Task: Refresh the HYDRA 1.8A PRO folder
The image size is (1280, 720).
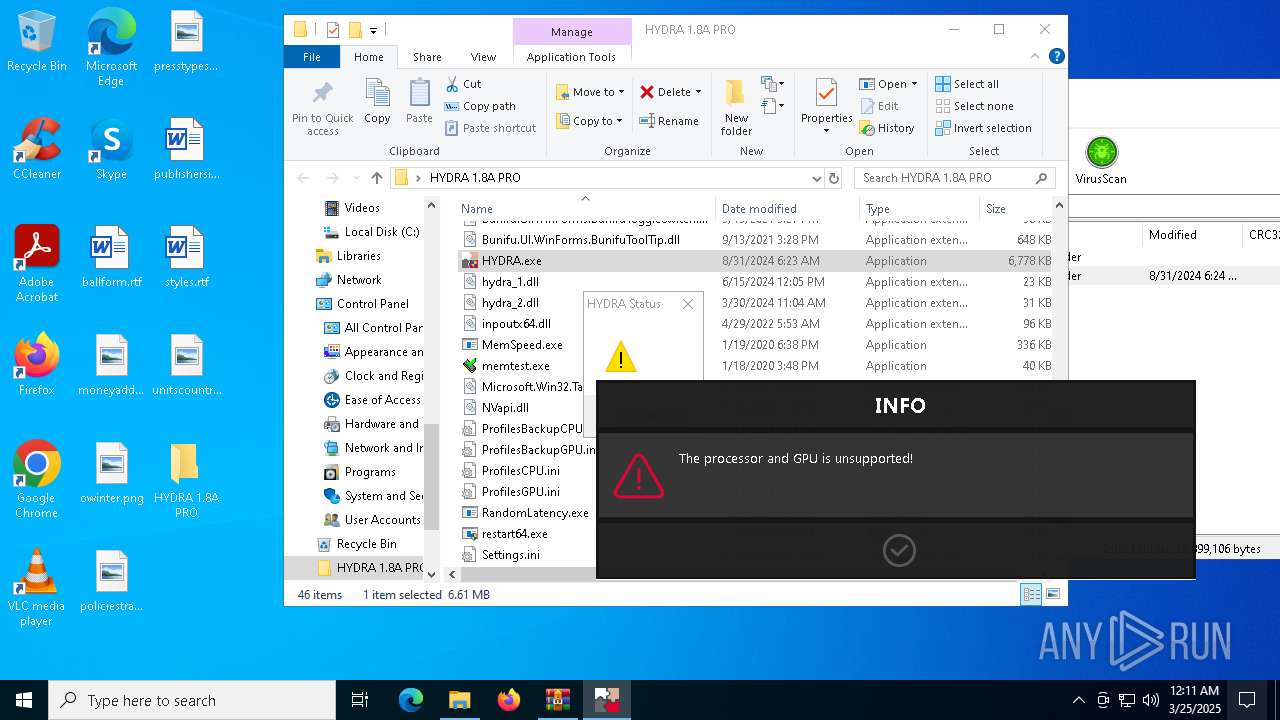Action: [834, 178]
